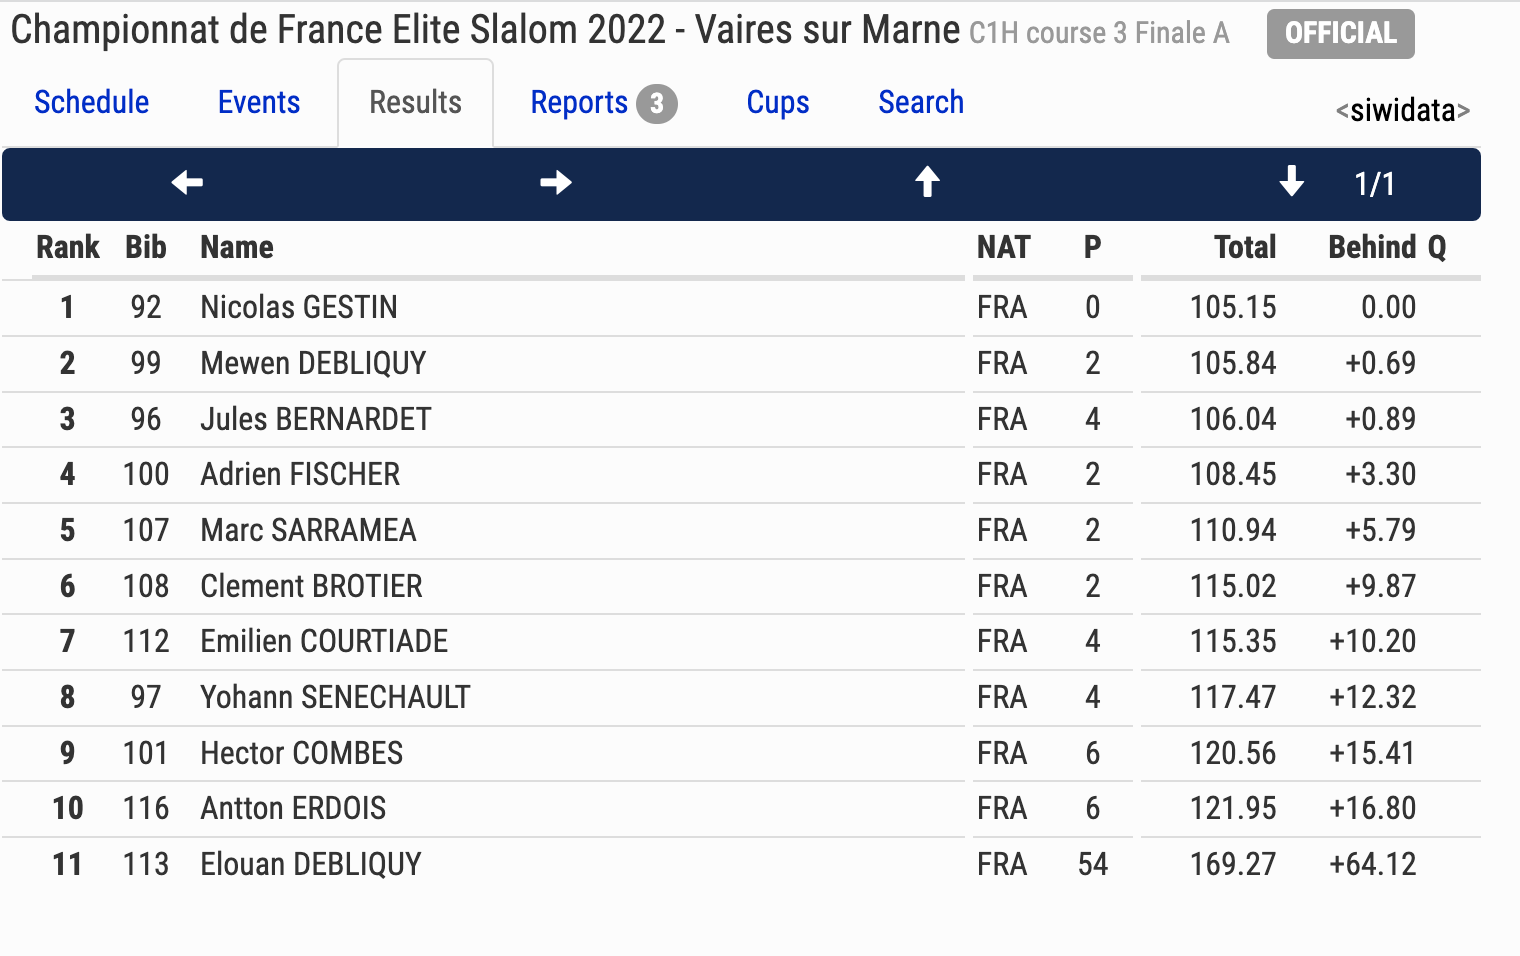Select the Mewen DEBLIQUY result row
Image resolution: width=1520 pixels, height=956 pixels.
[741, 363]
